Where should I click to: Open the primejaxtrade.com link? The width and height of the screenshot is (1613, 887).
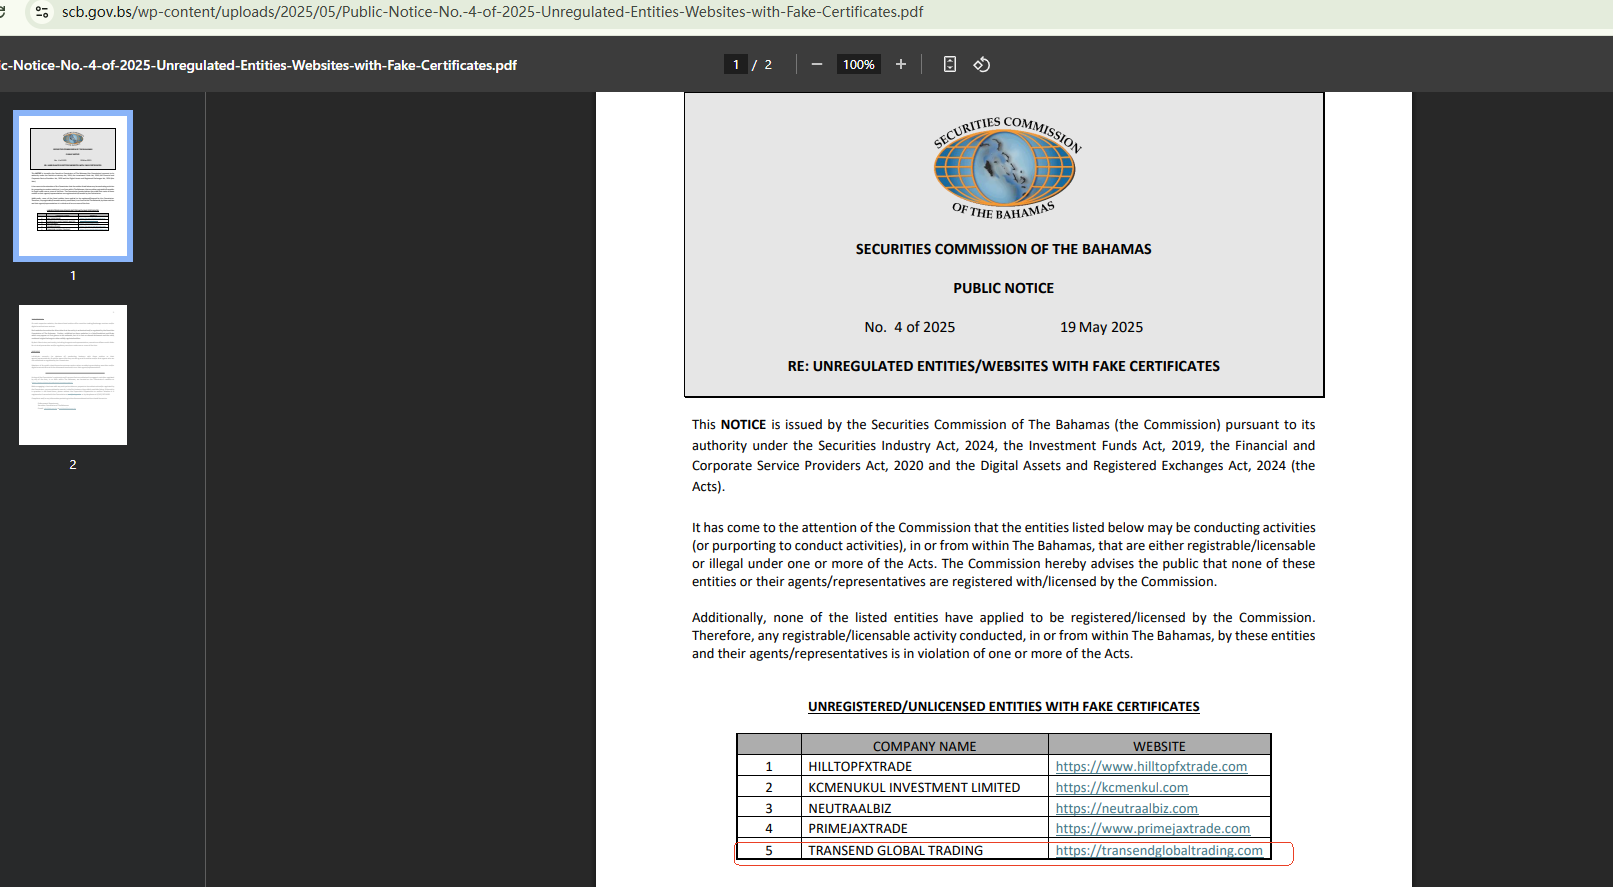[1153, 829]
